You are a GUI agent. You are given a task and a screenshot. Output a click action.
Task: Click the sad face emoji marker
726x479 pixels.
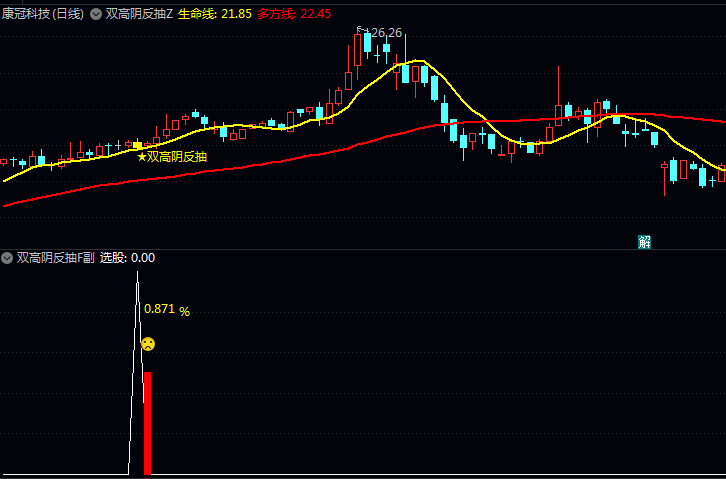pyautogui.click(x=148, y=344)
